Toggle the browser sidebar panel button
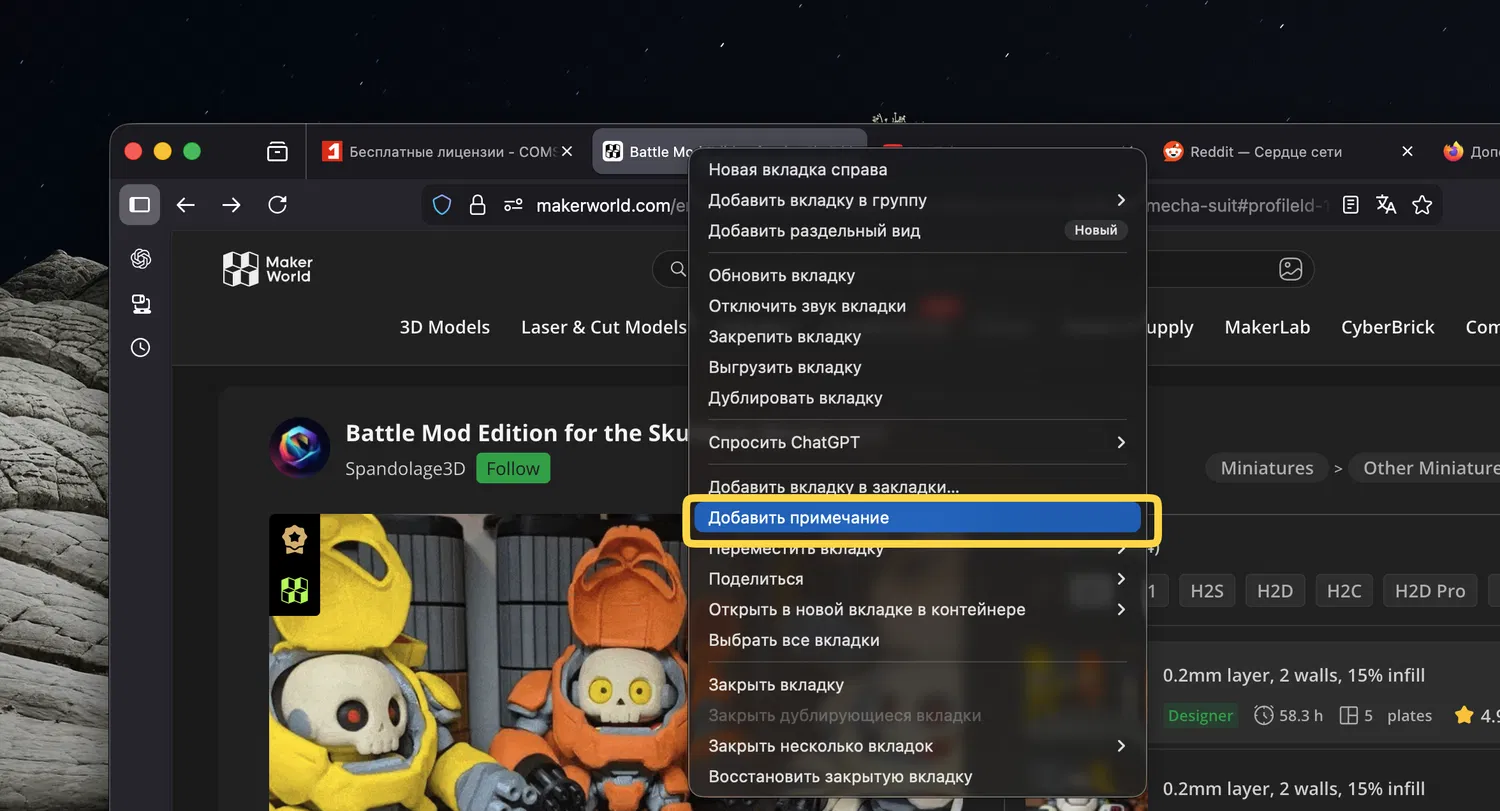 pyautogui.click(x=140, y=205)
